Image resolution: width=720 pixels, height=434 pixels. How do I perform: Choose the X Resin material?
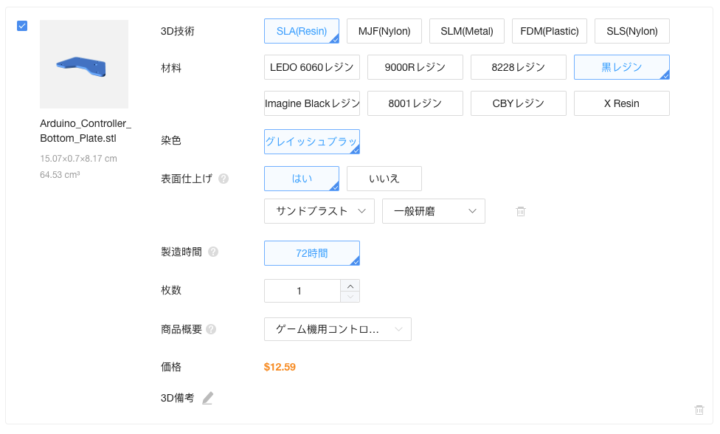[x=621, y=103]
